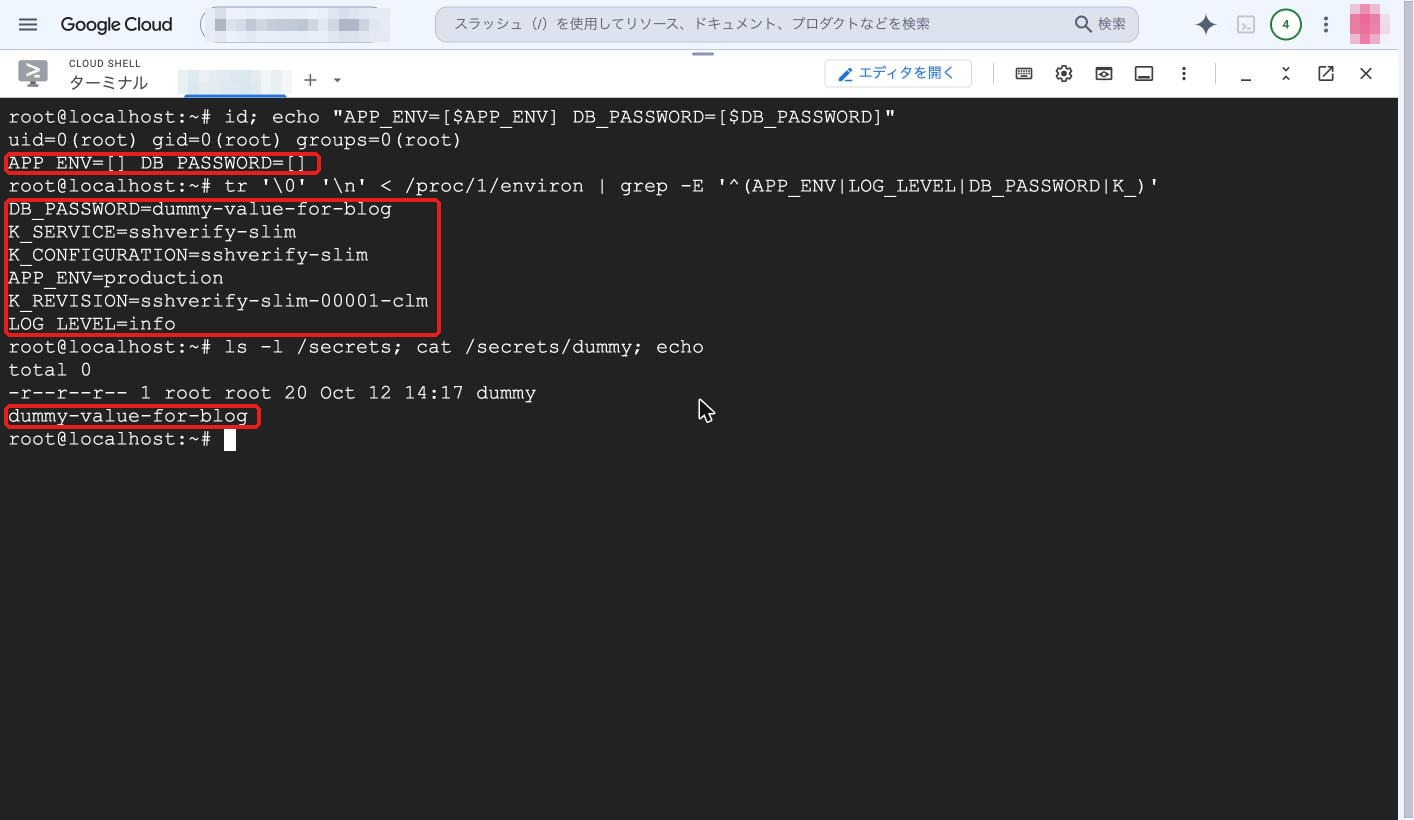Open the terminal keyboard shortcuts icon
This screenshot has height=820, width=1414.
[x=1024, y=73]
